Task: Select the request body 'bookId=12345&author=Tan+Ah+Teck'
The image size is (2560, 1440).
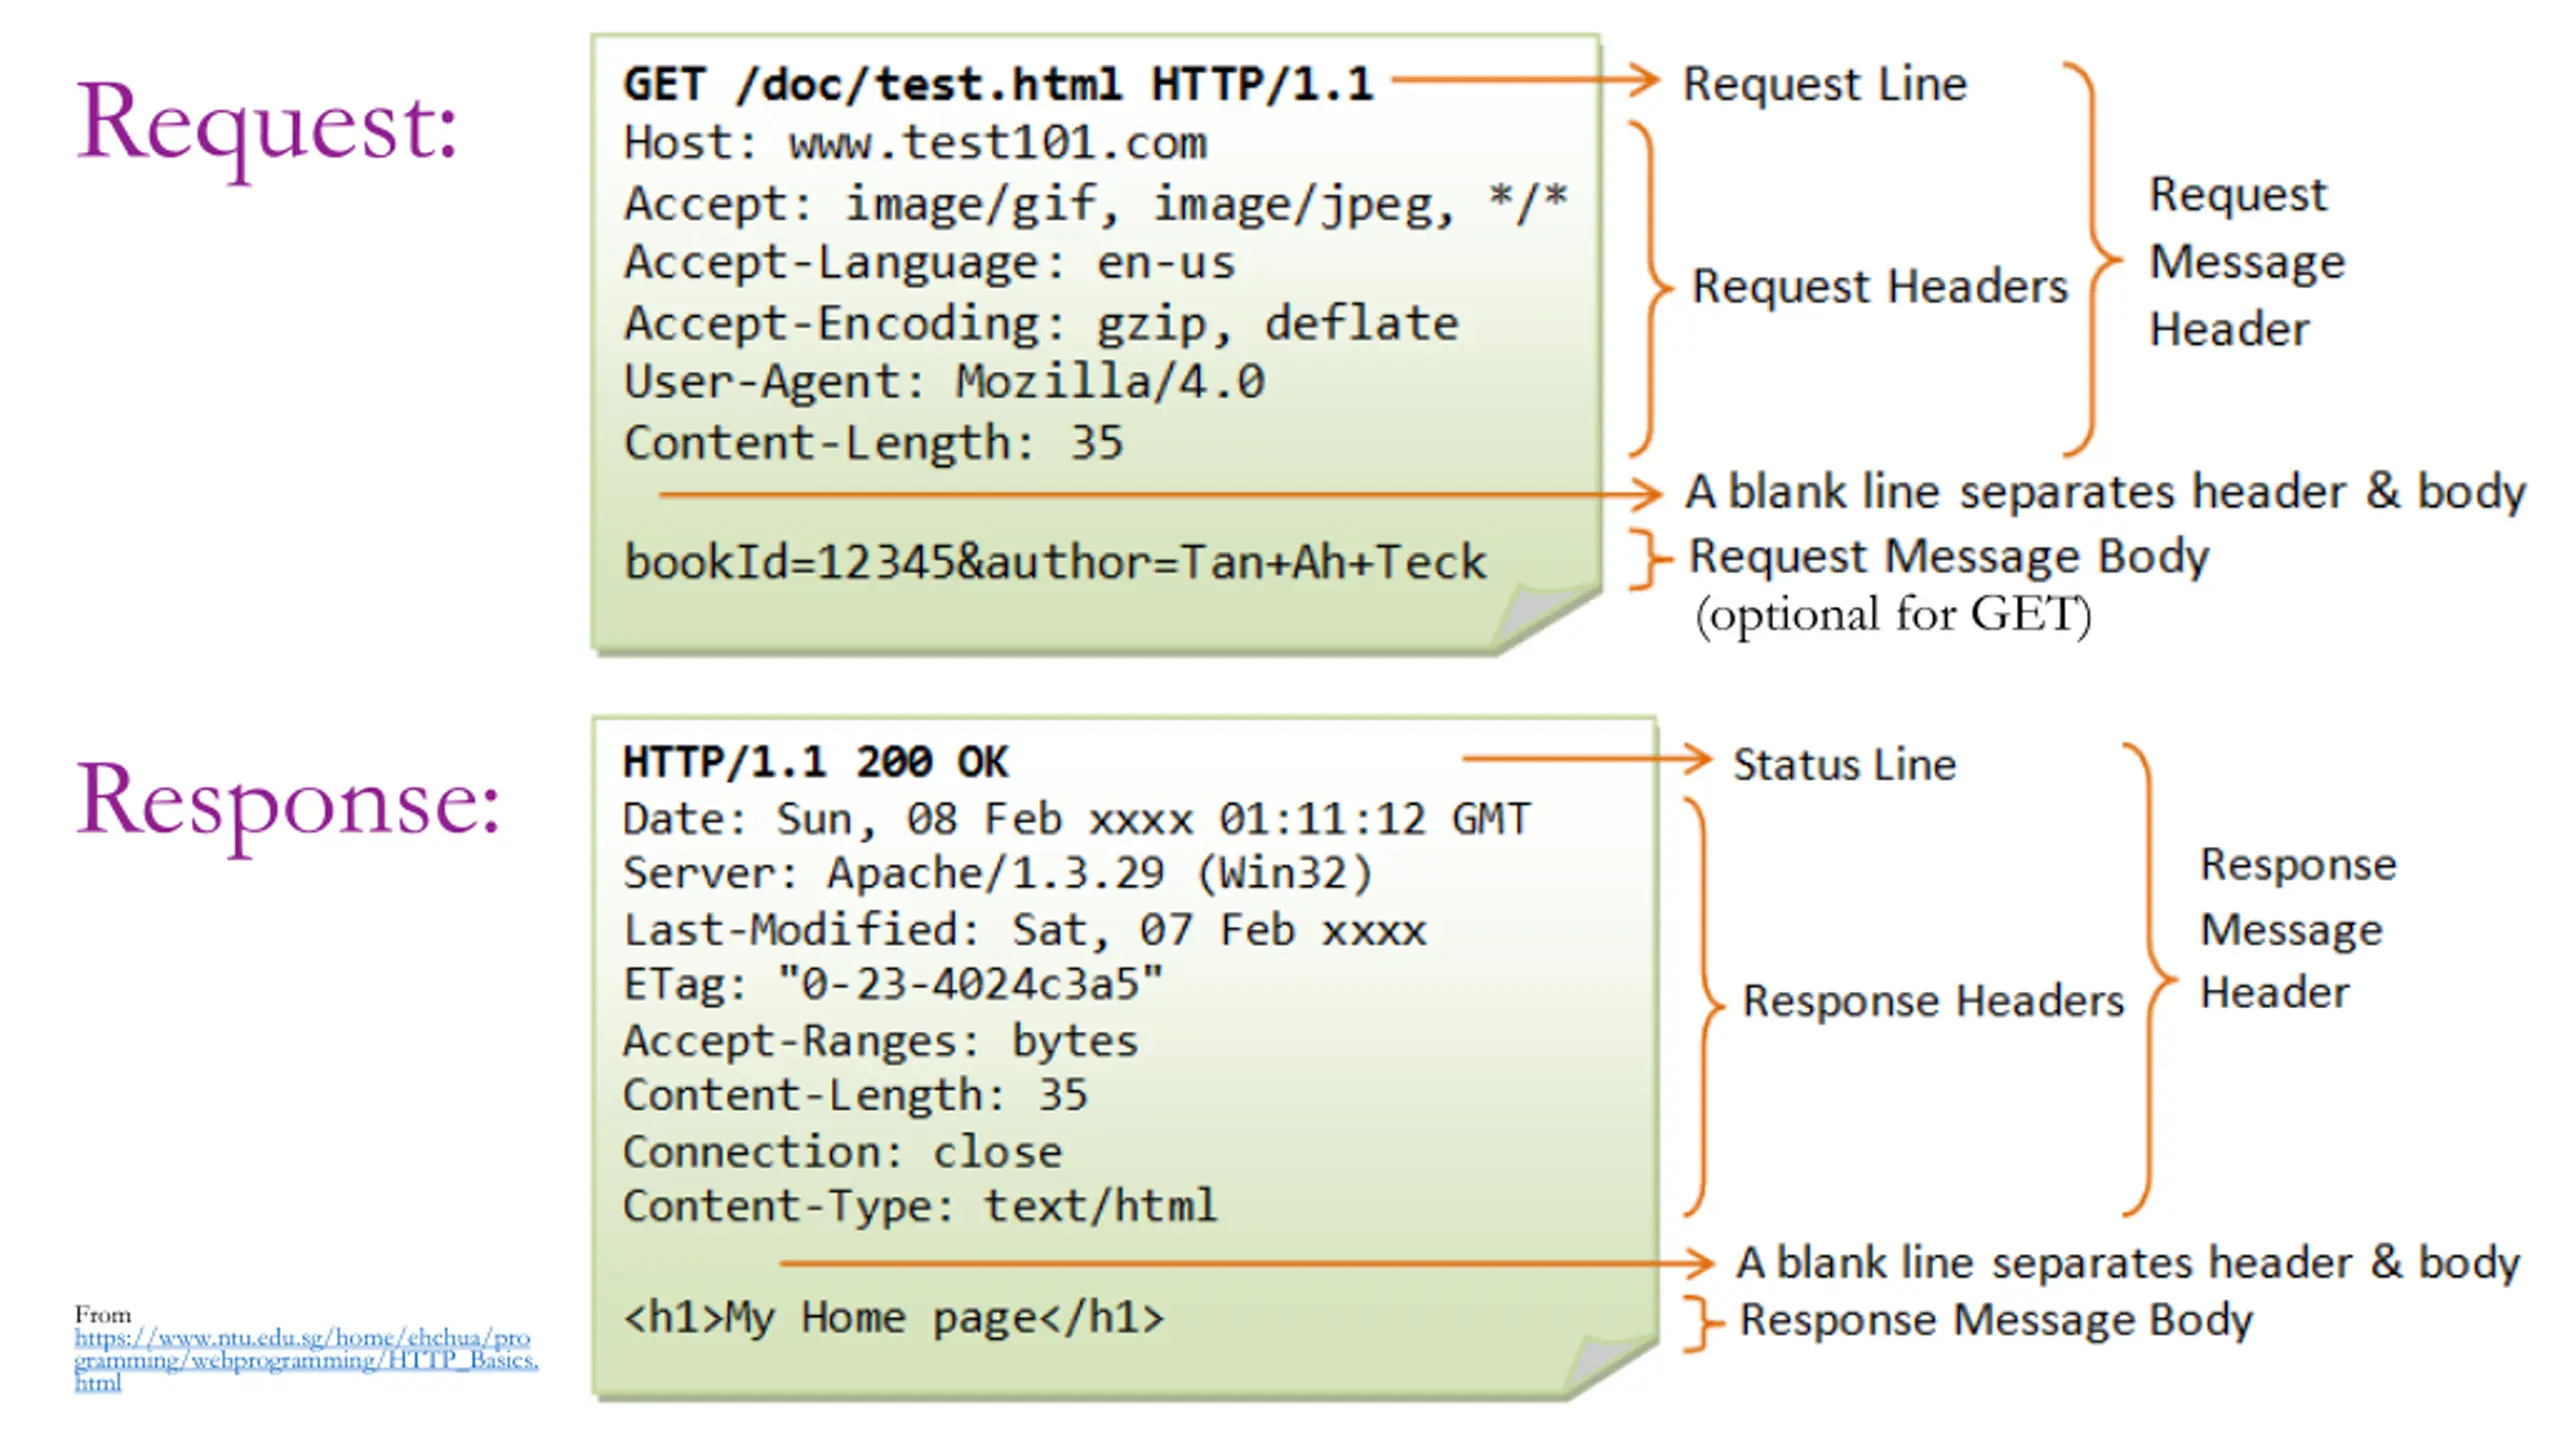Action: (x=1055, y=562)
